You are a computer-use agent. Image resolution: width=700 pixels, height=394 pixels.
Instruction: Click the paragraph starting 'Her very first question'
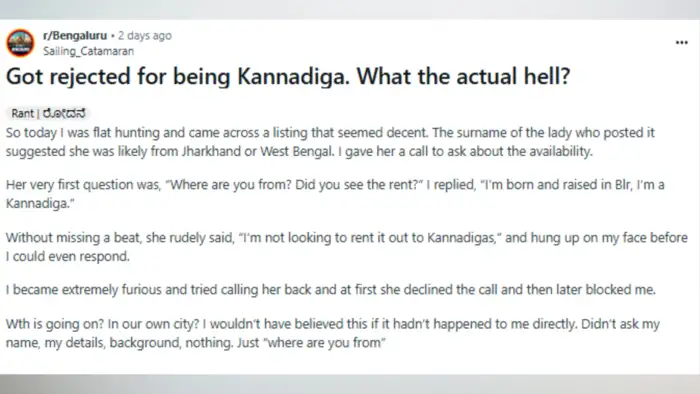click(x=335, y=194)
